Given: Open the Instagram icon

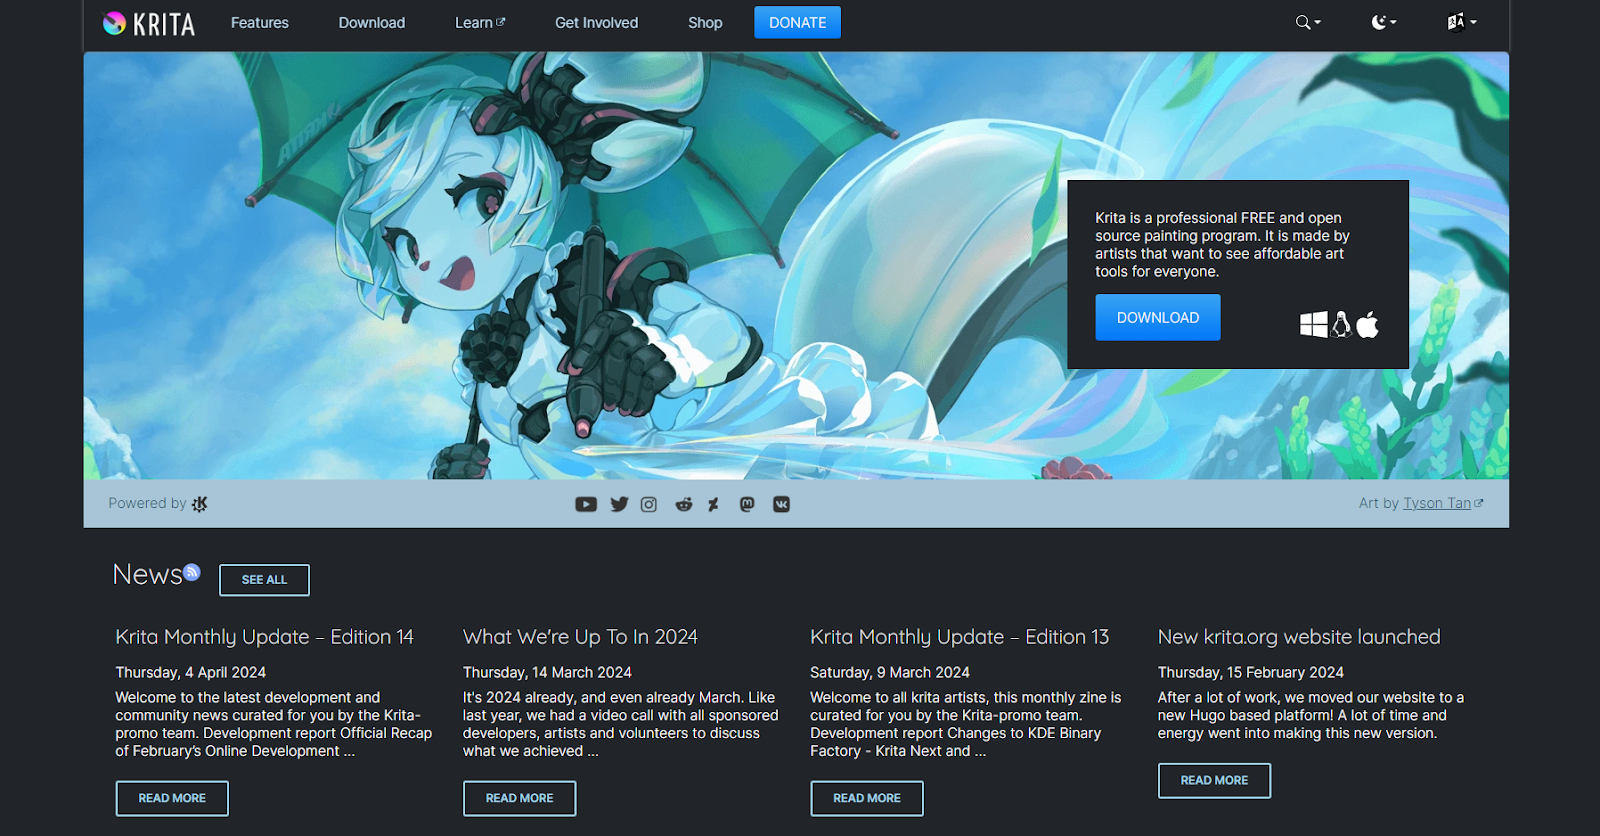Looking at the screenshot, I should 649,504.
